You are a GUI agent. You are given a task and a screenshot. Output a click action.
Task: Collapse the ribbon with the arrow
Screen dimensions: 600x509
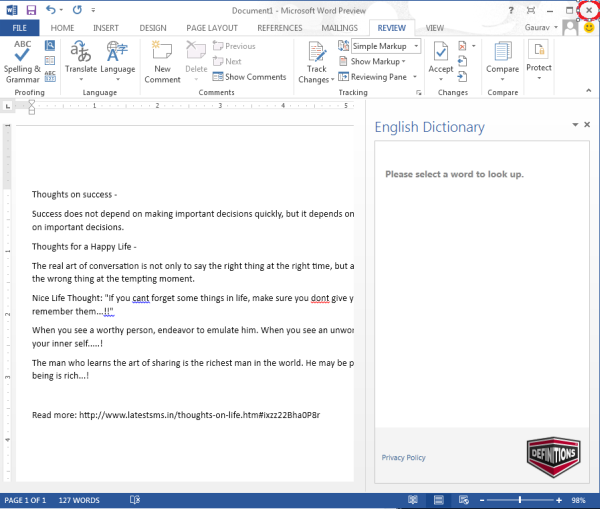pos(589,91)
